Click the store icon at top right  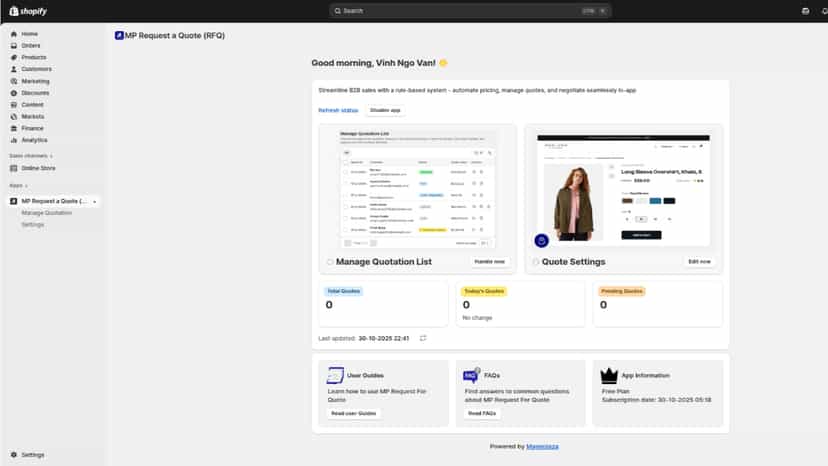point(805,11)
